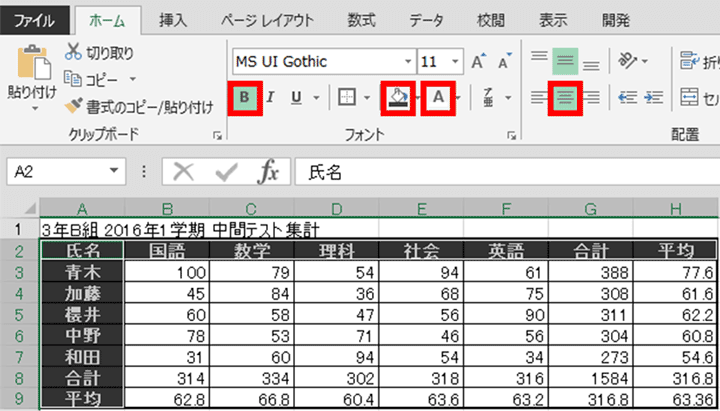This screenshot has width=720, height=411.
Task: Toggle Italic formatting
Action: tap(271, 97)
